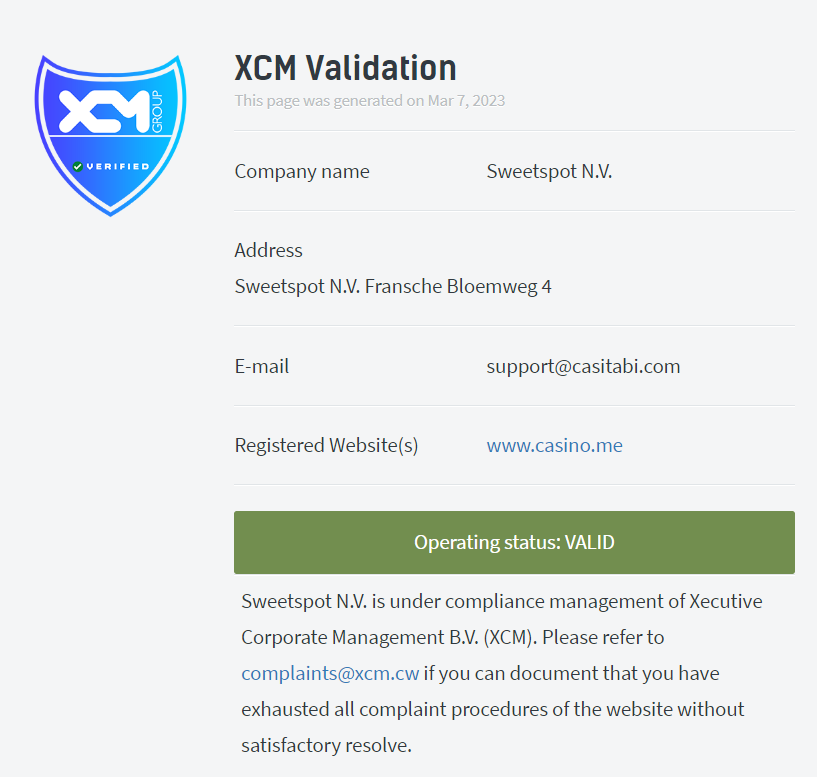Click the Operating status: VALID banner

pyautogui.click(x=514, y=542)
